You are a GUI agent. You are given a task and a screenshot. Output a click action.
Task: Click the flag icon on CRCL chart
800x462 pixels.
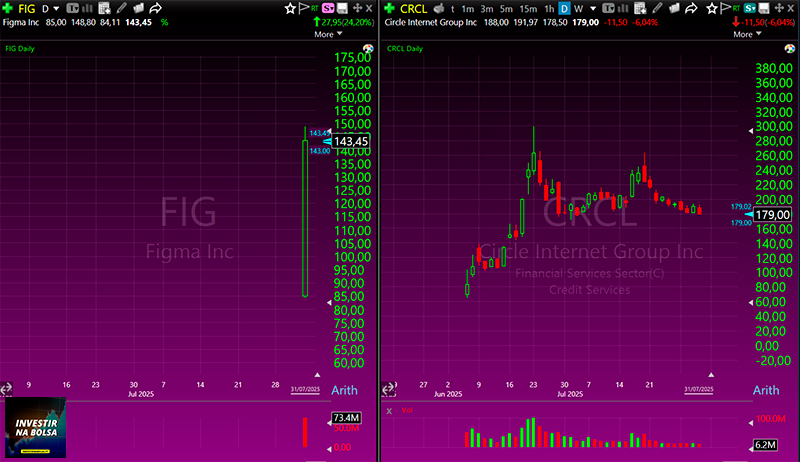[x=725, y=8]
